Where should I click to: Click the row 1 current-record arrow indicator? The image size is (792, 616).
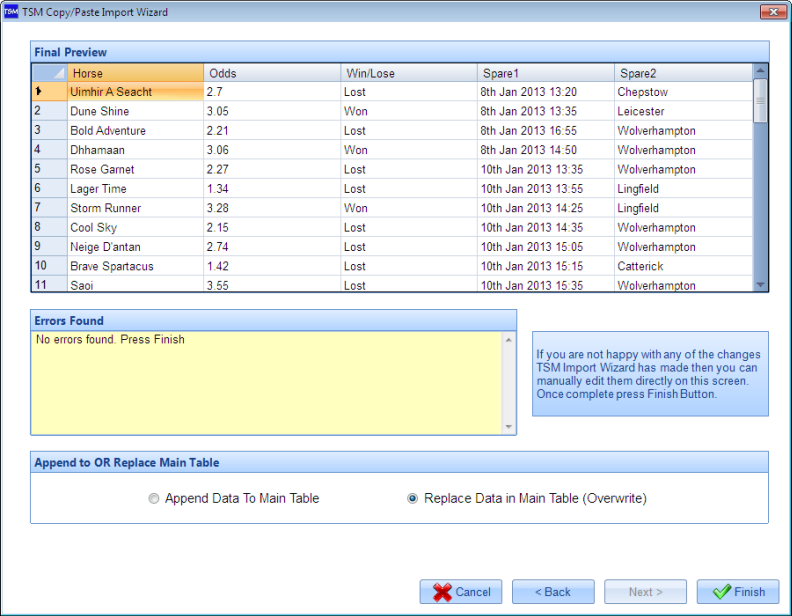(x=39, y=92)
